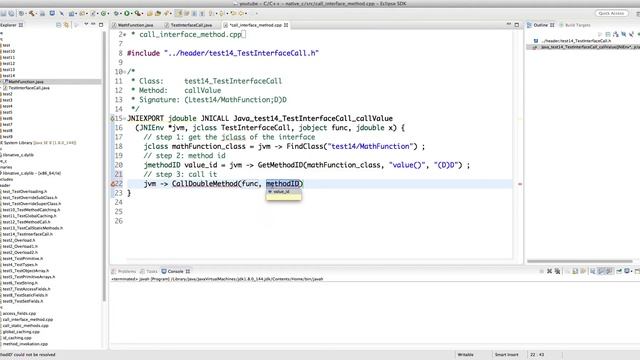Click the Outline panel horizontal scrollbar
This screenshot has height=360, width=640.
coord(580,261)
